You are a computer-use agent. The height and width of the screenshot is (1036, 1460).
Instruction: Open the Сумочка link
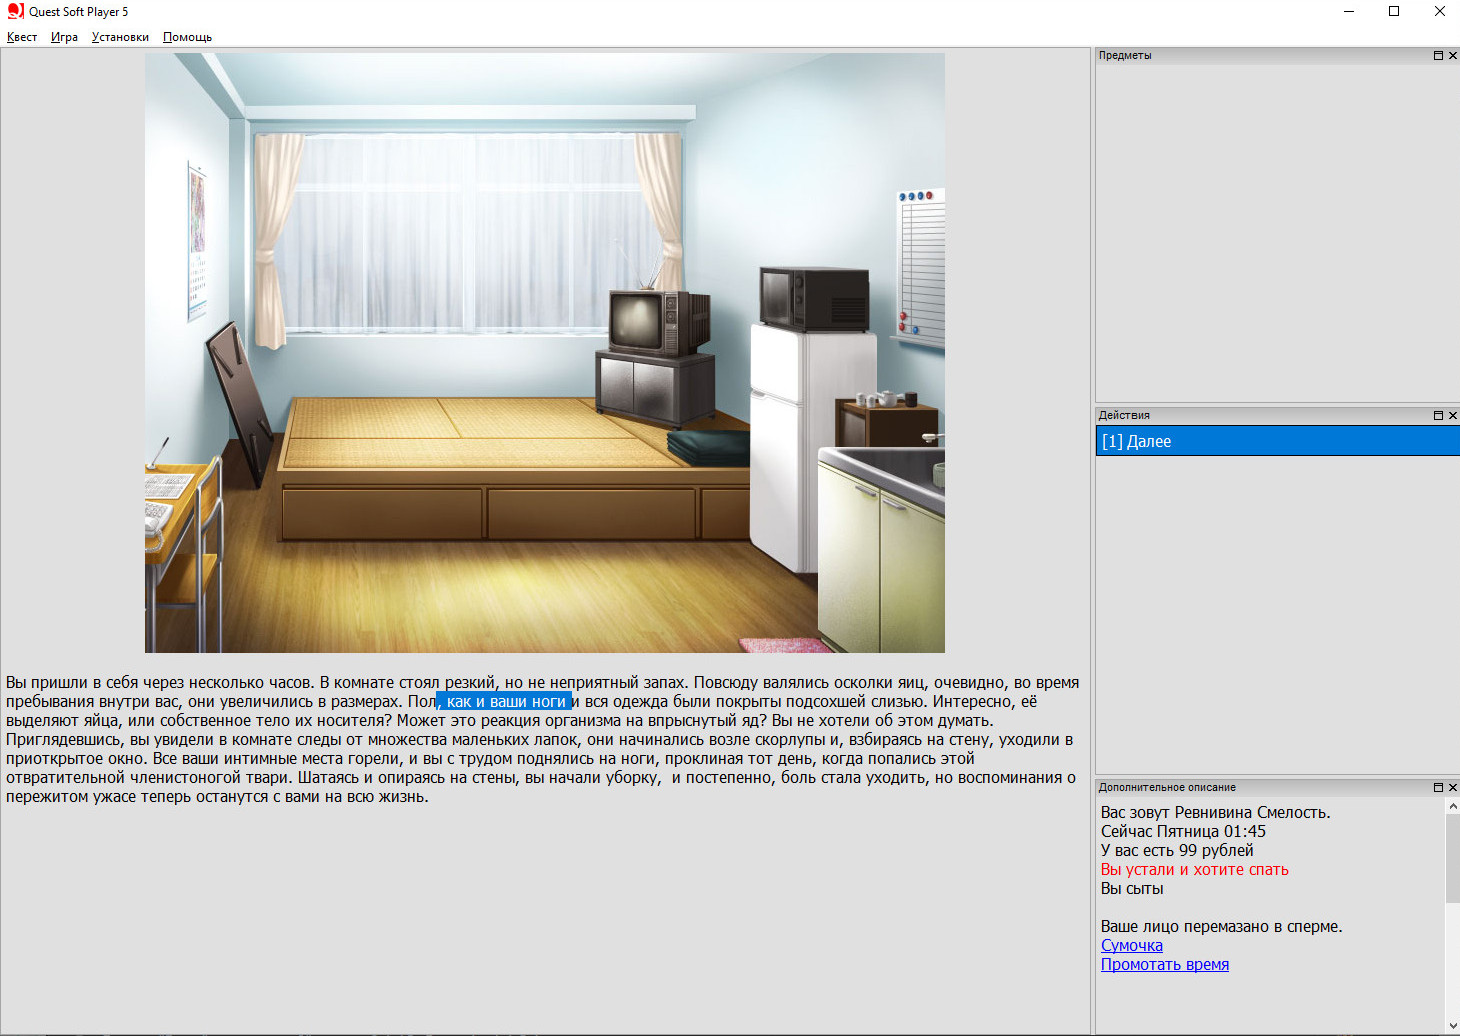coord(1131,945)
